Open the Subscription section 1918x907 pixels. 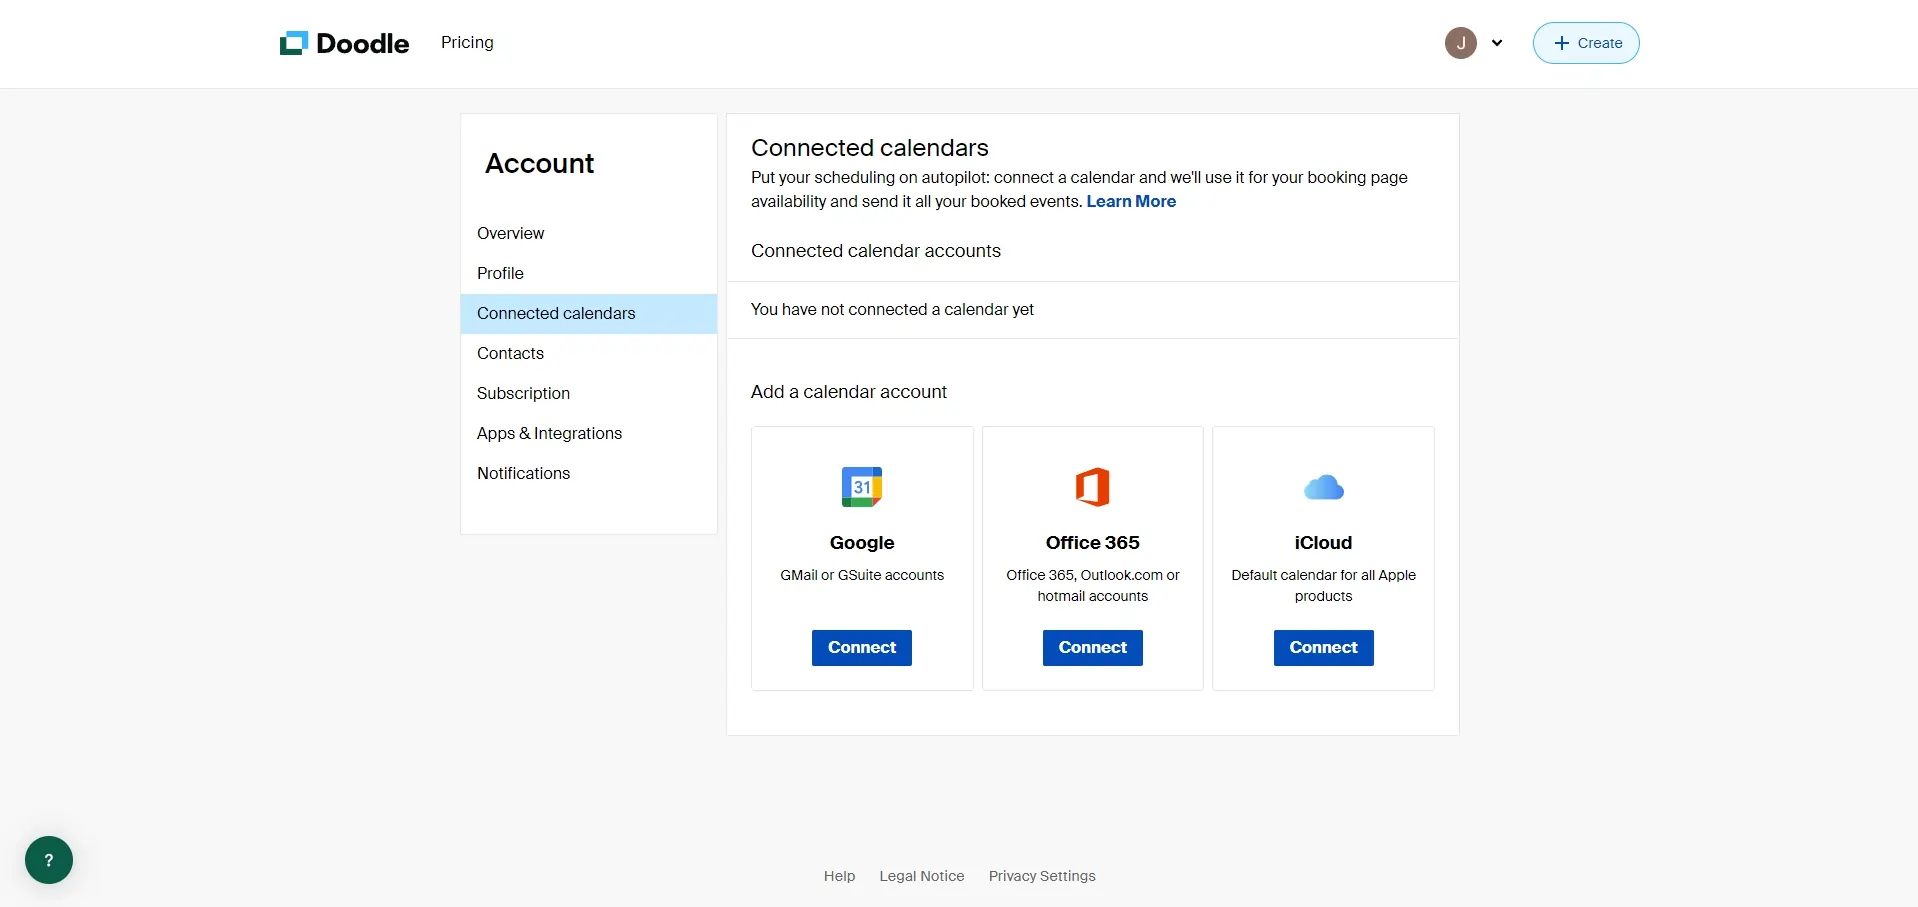click(x=589, y=393)
